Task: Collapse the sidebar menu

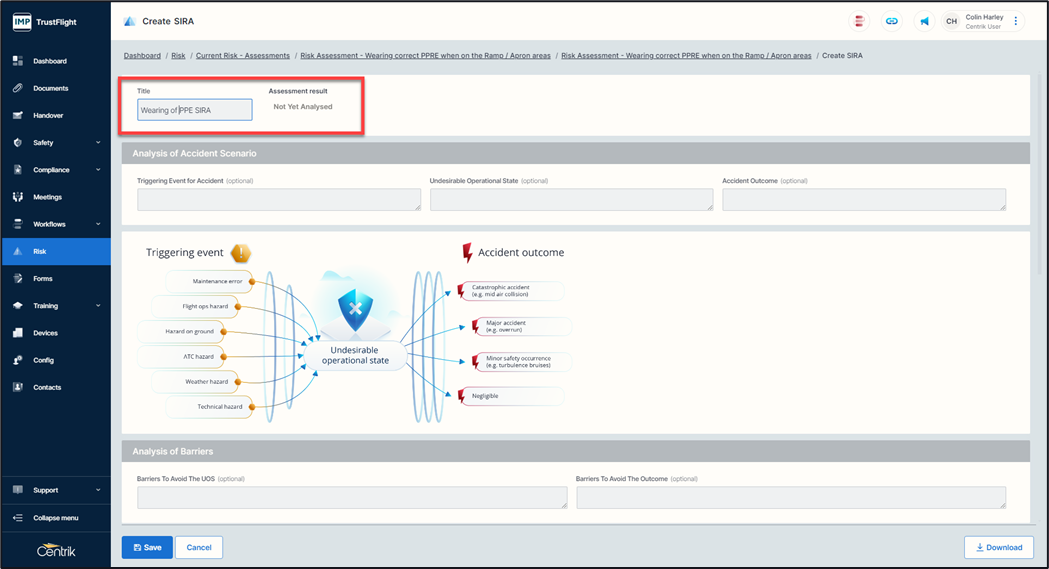Action: point(55,518)
